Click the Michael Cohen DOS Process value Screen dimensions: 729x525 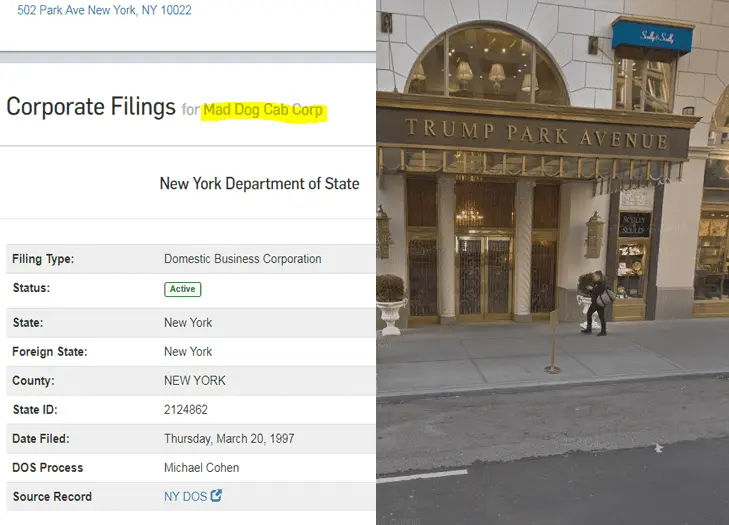[x=201, y=468]
